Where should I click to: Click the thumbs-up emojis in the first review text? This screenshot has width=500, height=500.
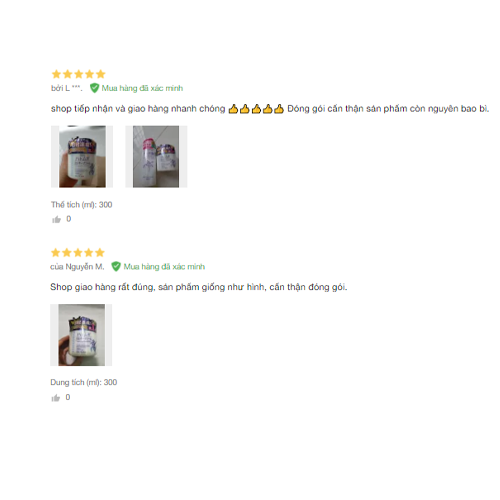pos(256,109)
